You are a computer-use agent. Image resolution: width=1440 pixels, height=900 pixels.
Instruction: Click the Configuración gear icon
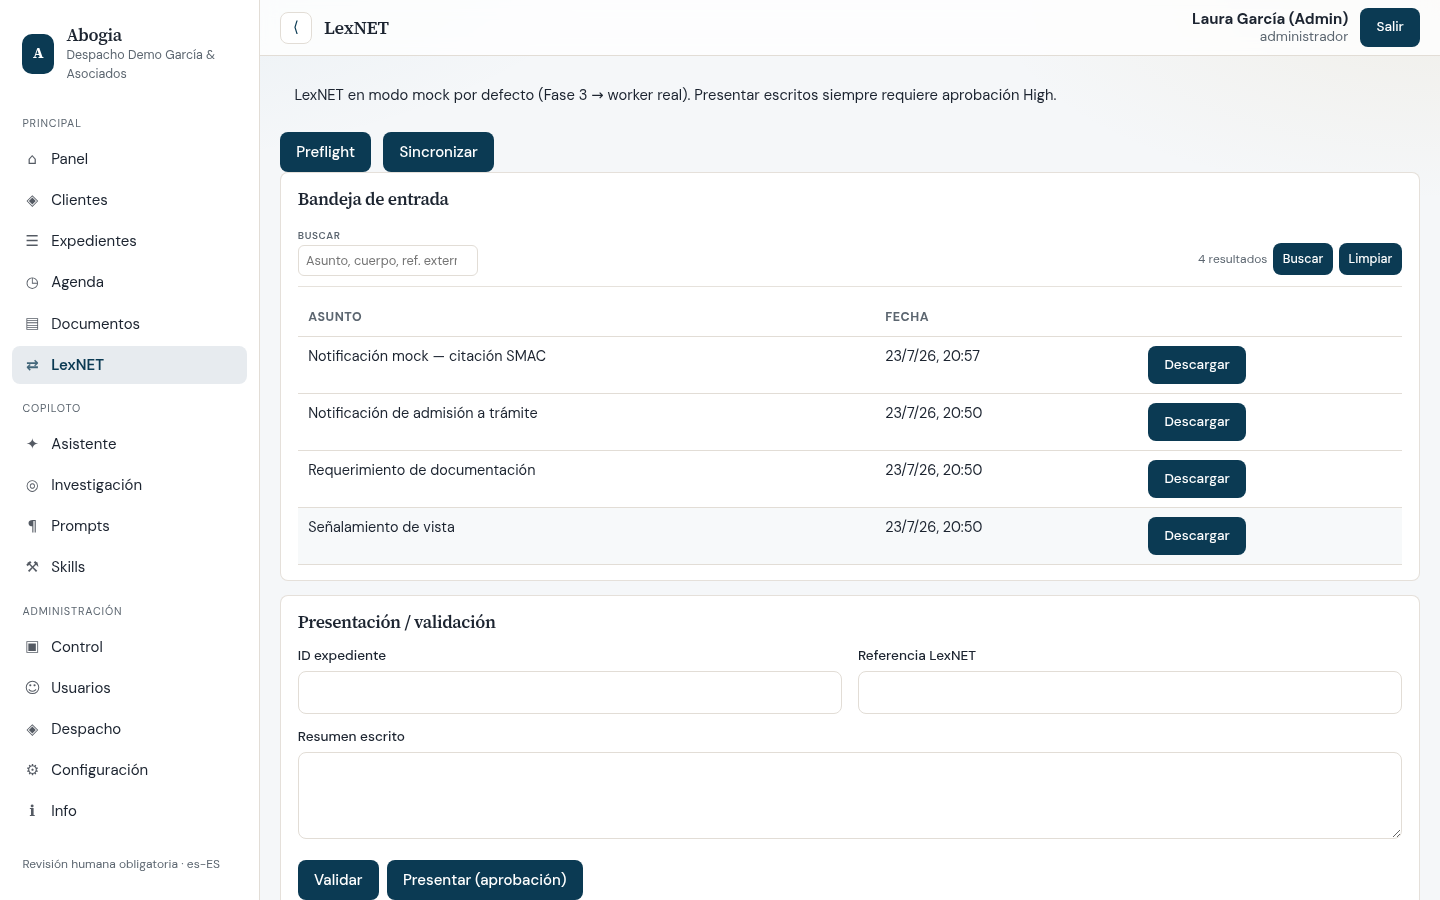tap(32, 770)
